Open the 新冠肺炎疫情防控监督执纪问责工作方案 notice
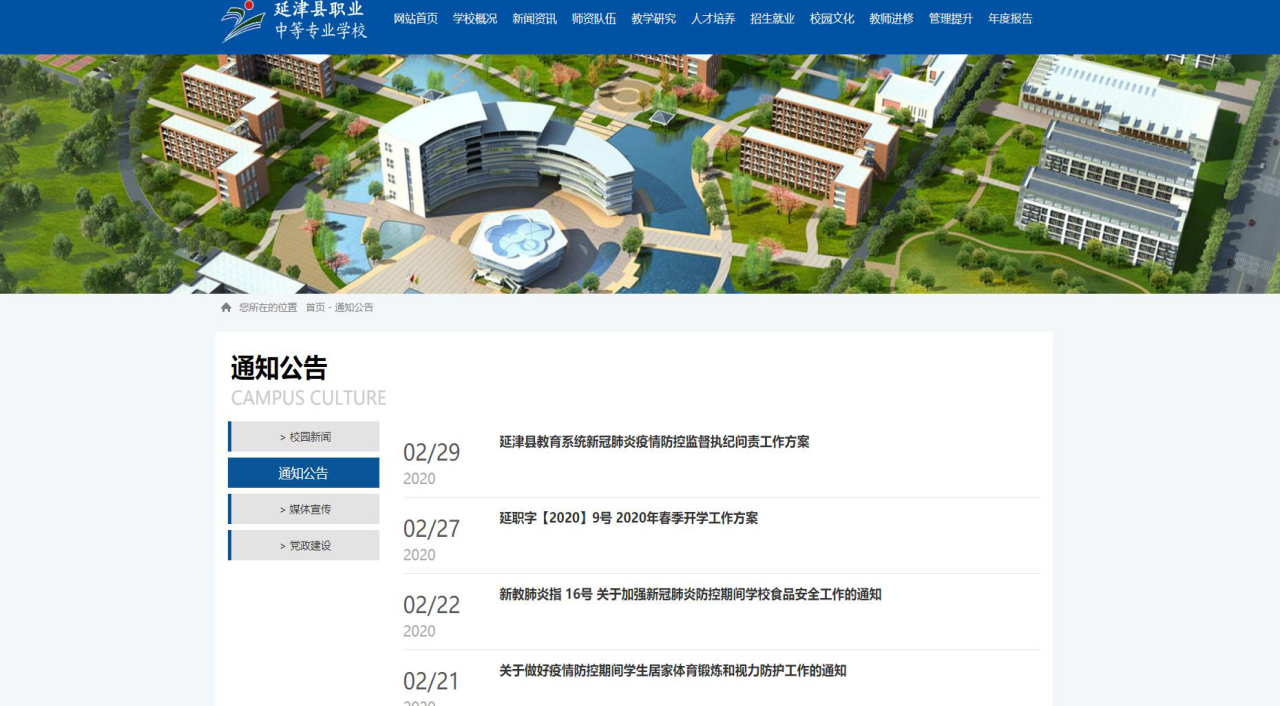Viewport: 1280px width, 706px height. [654, 442]
